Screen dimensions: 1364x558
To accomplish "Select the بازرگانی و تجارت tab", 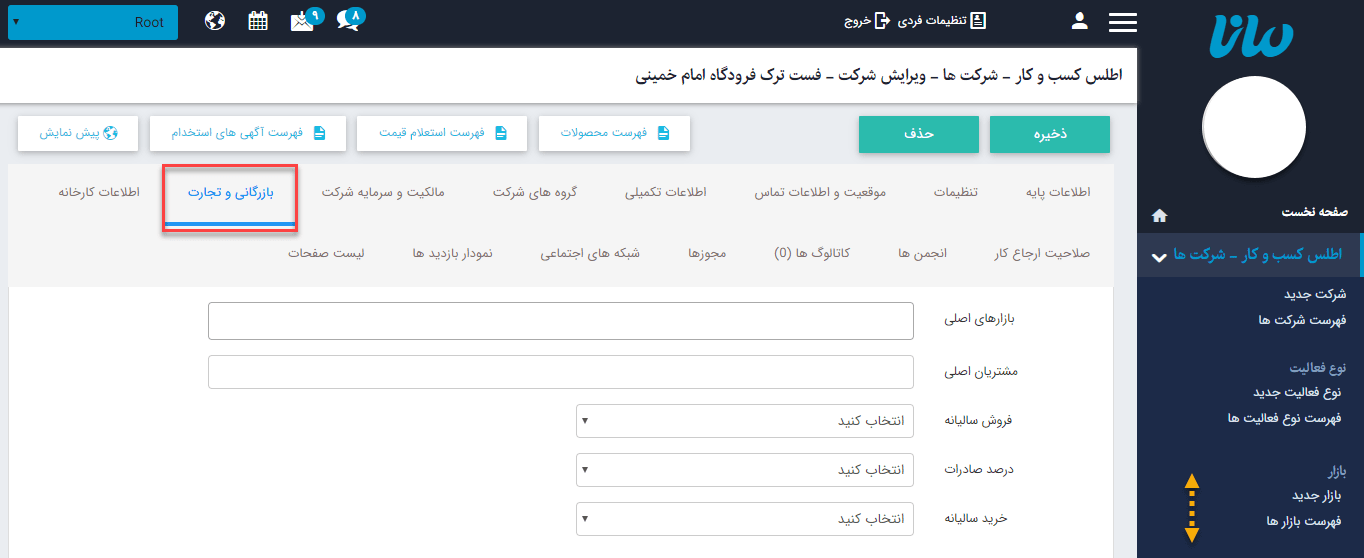I will click(230, 192).
